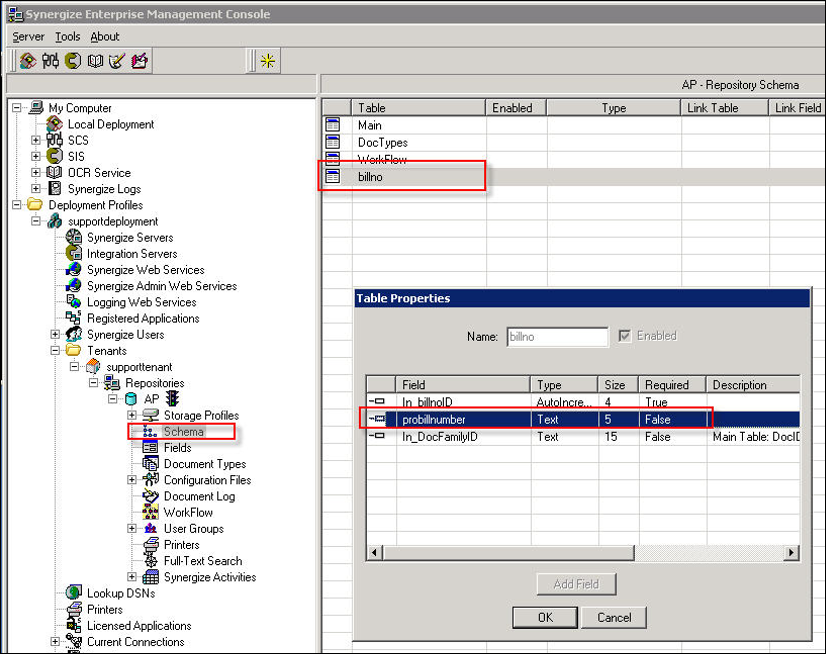Click the Required column header

pos(672,385)
